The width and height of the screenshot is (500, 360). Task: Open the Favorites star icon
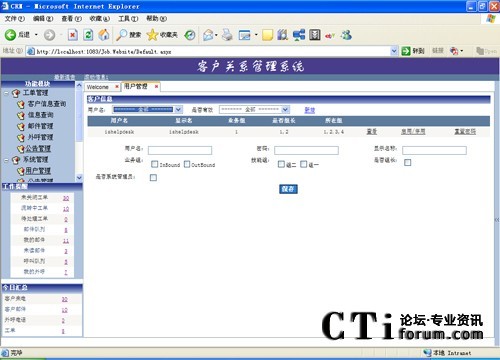tap(152, 35)
